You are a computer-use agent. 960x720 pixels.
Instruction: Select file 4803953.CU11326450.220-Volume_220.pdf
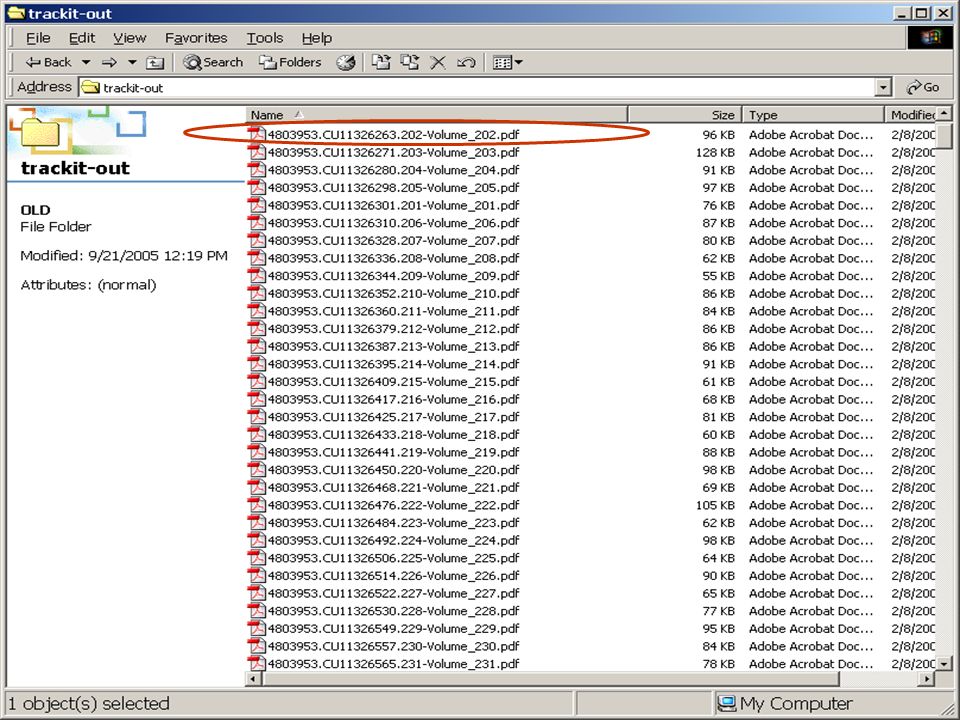pos(393,470)
